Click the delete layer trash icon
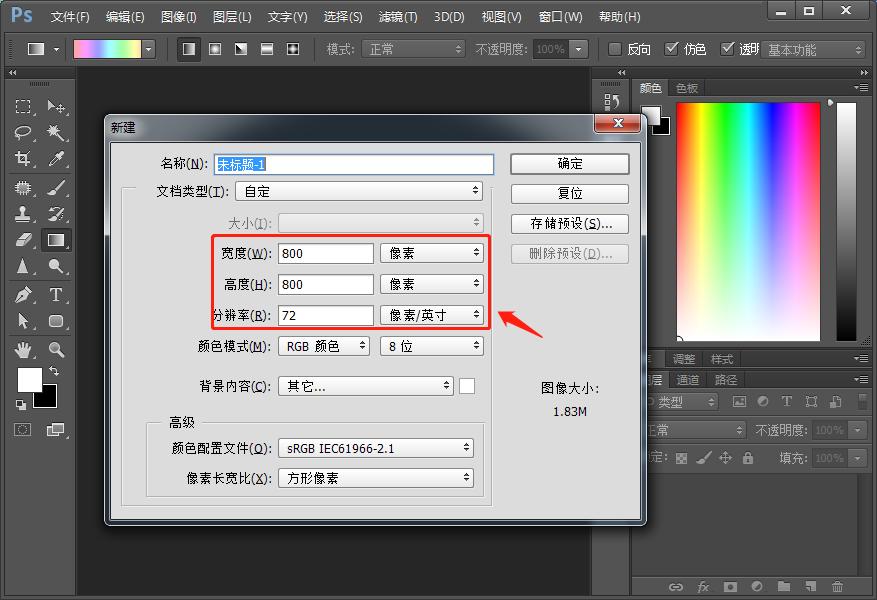Screen dimensions: 877x600 837,587
